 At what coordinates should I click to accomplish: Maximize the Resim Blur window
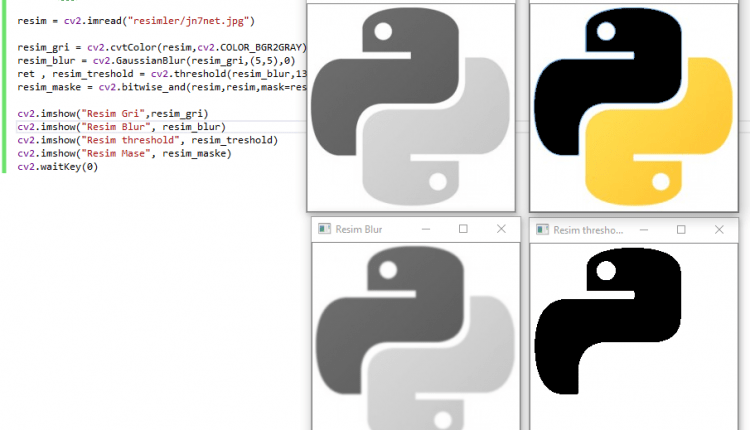click(x=463, y=229)
